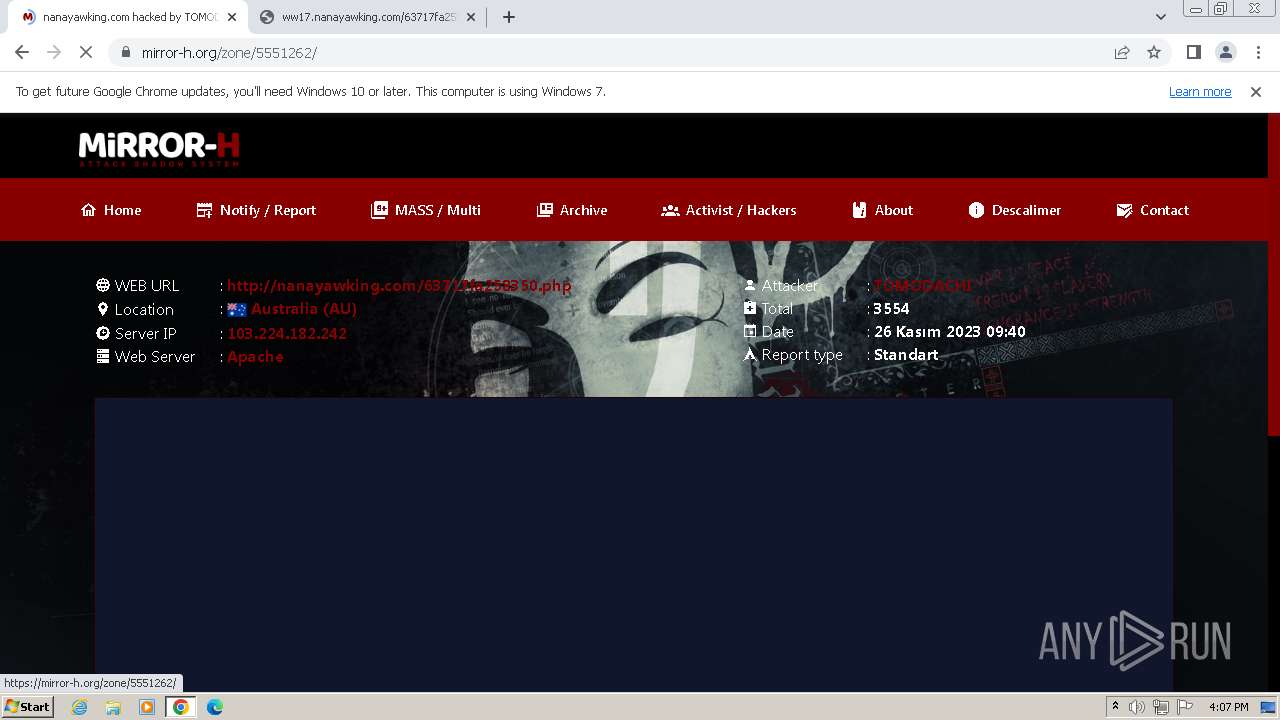
Task: Open the Archive page
Action: [x=572, y=210]
